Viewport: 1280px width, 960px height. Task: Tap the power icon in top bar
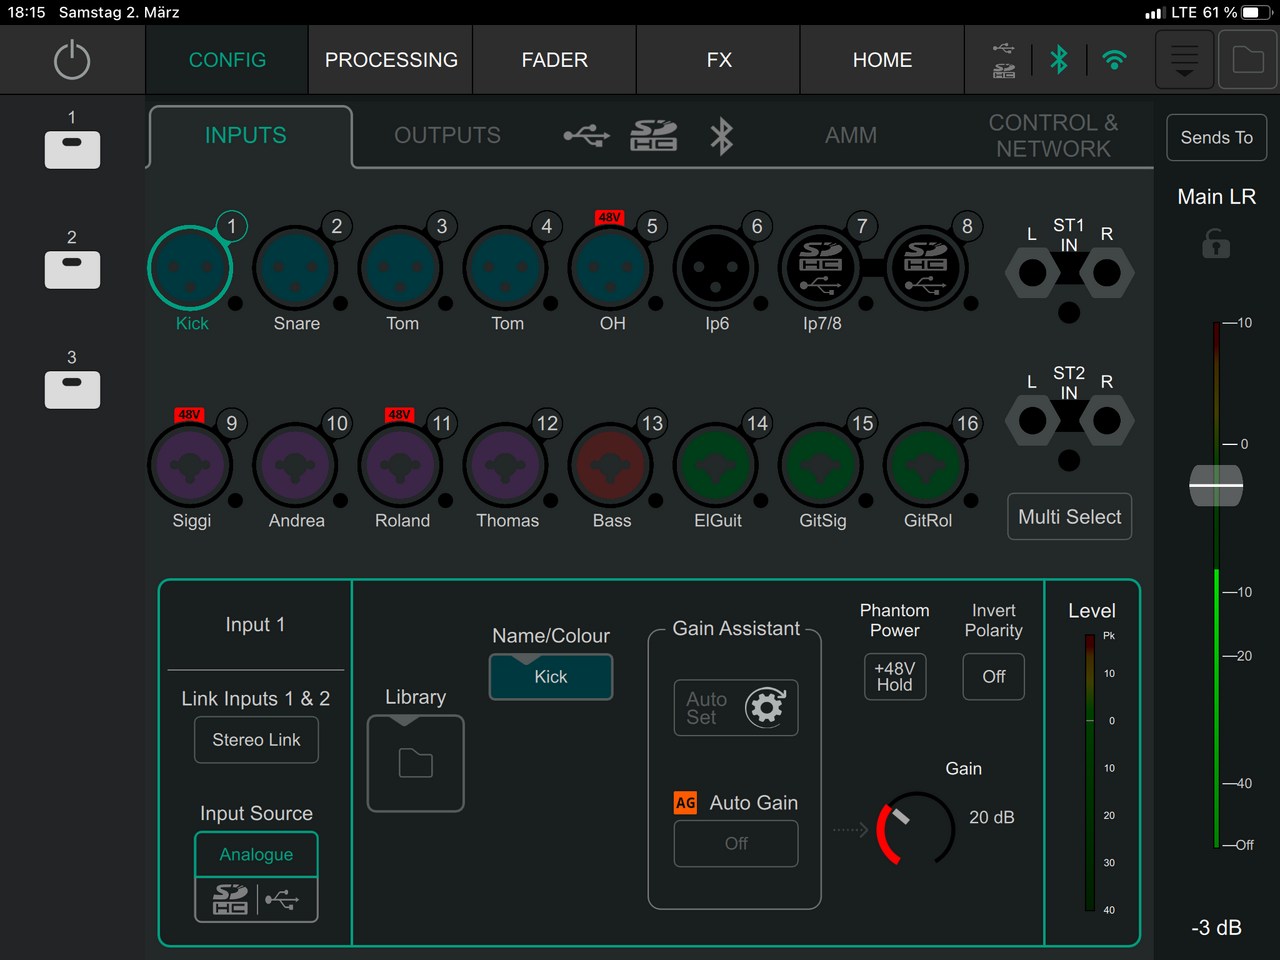pos(72,60)
